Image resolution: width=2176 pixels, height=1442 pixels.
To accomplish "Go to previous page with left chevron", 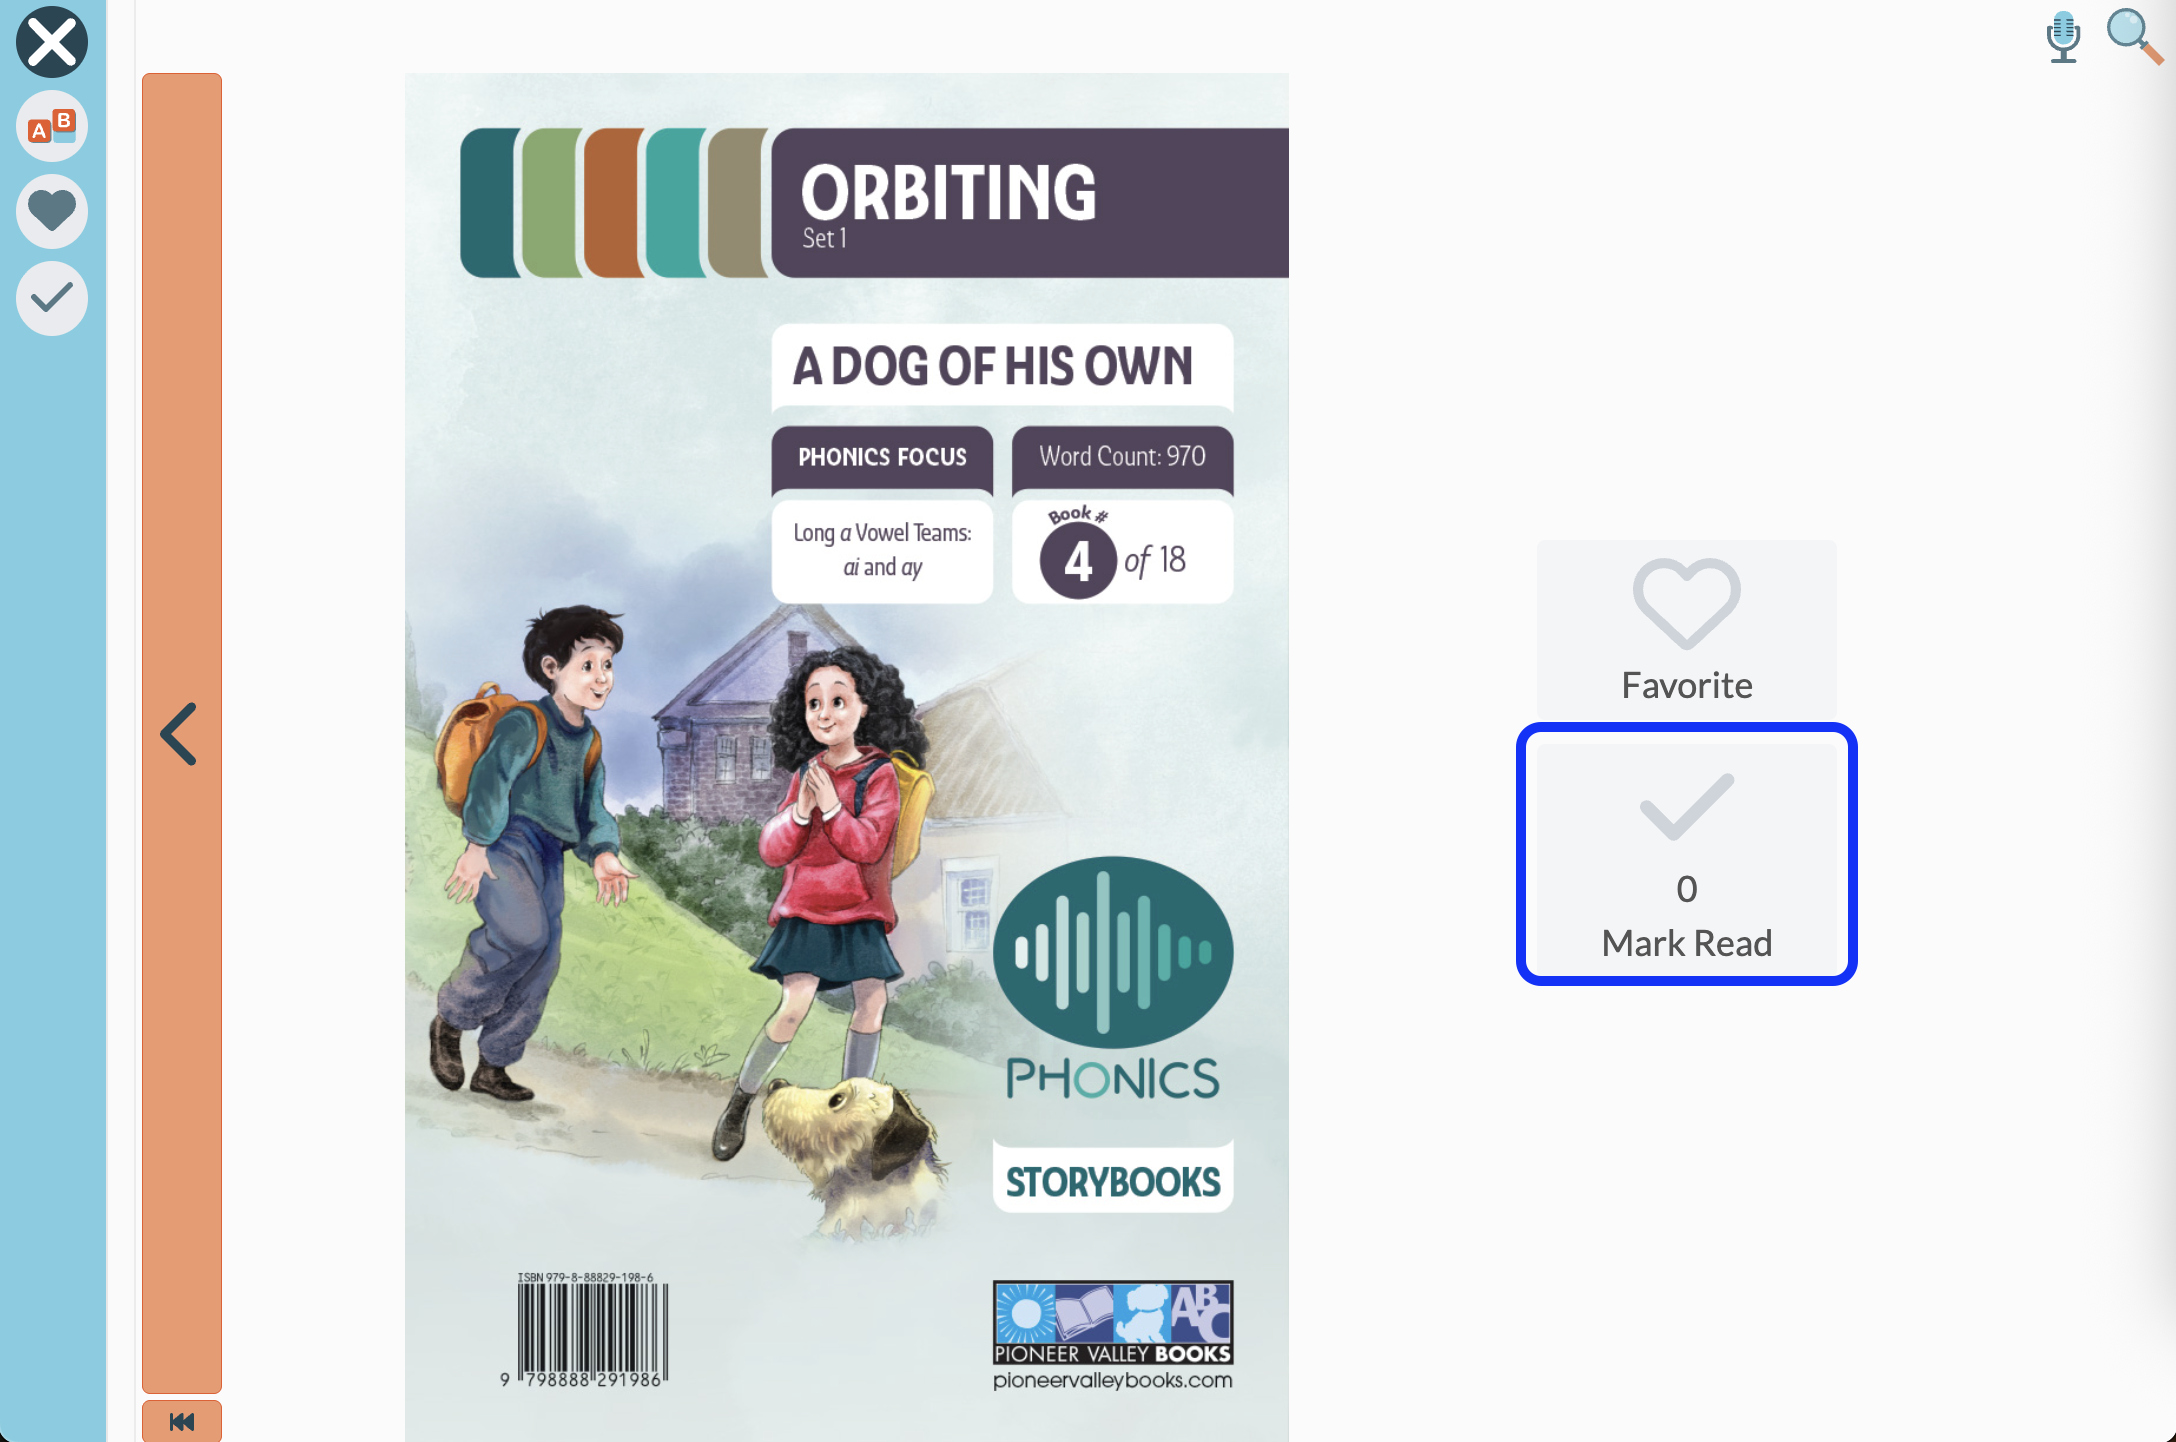I will (180, 734).
